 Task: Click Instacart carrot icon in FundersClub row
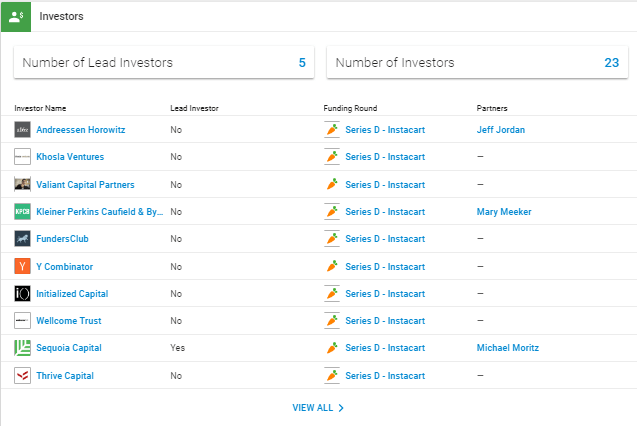[332, 239]
